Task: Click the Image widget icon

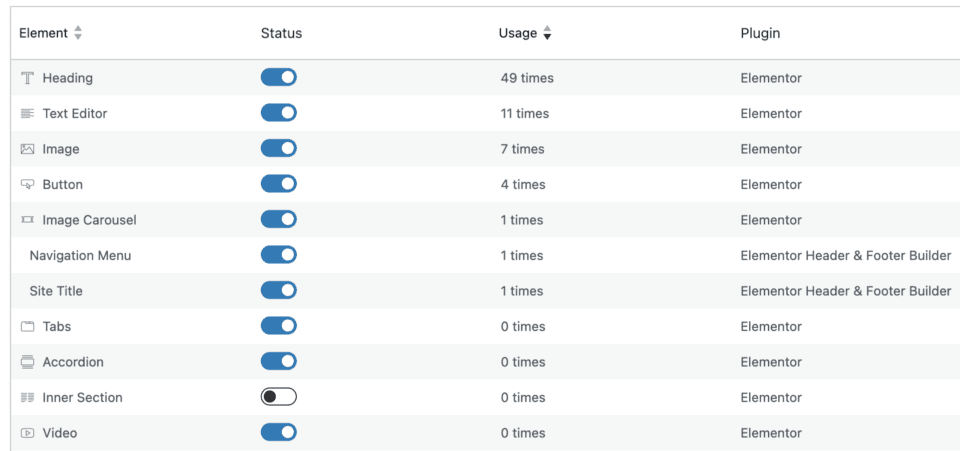Action: (x=27, y=149)
